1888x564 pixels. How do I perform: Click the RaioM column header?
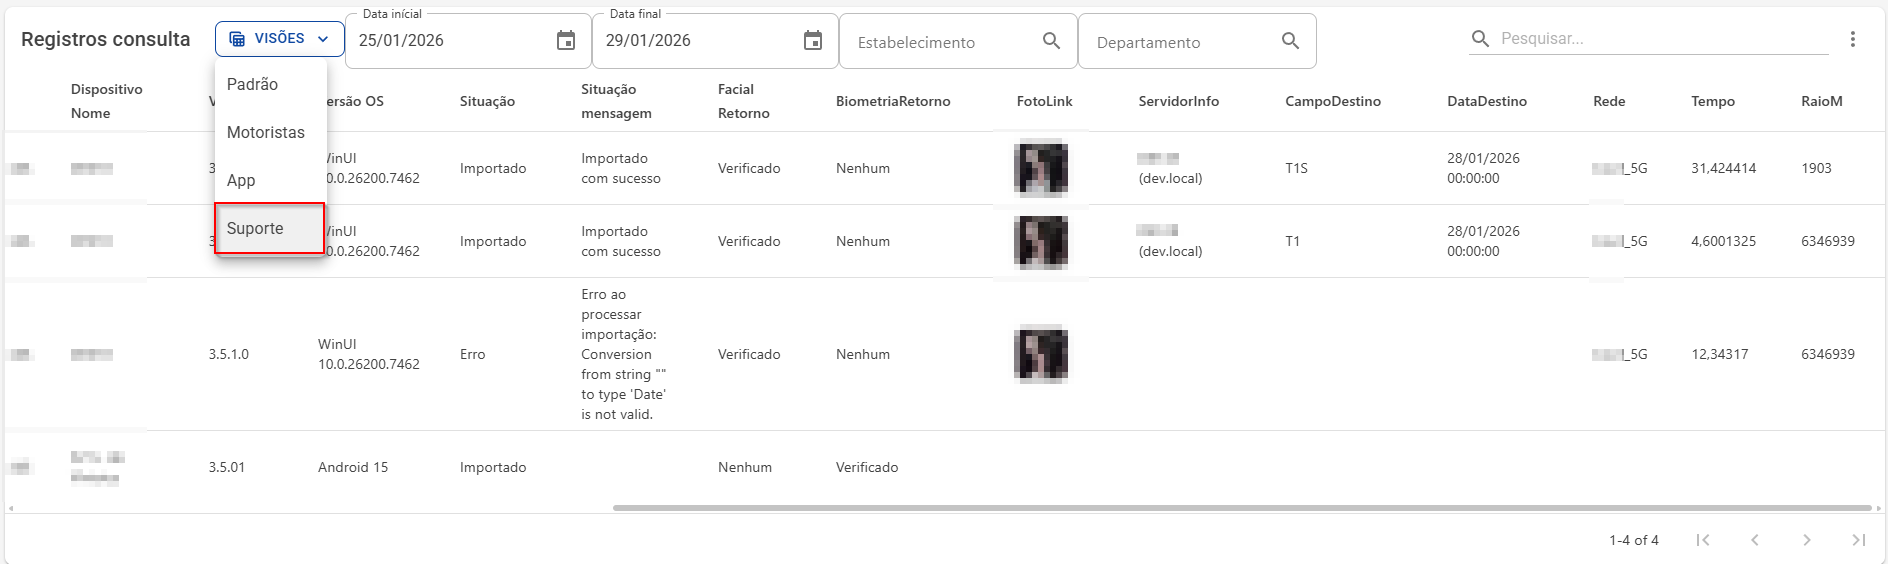coord(1821,101)
